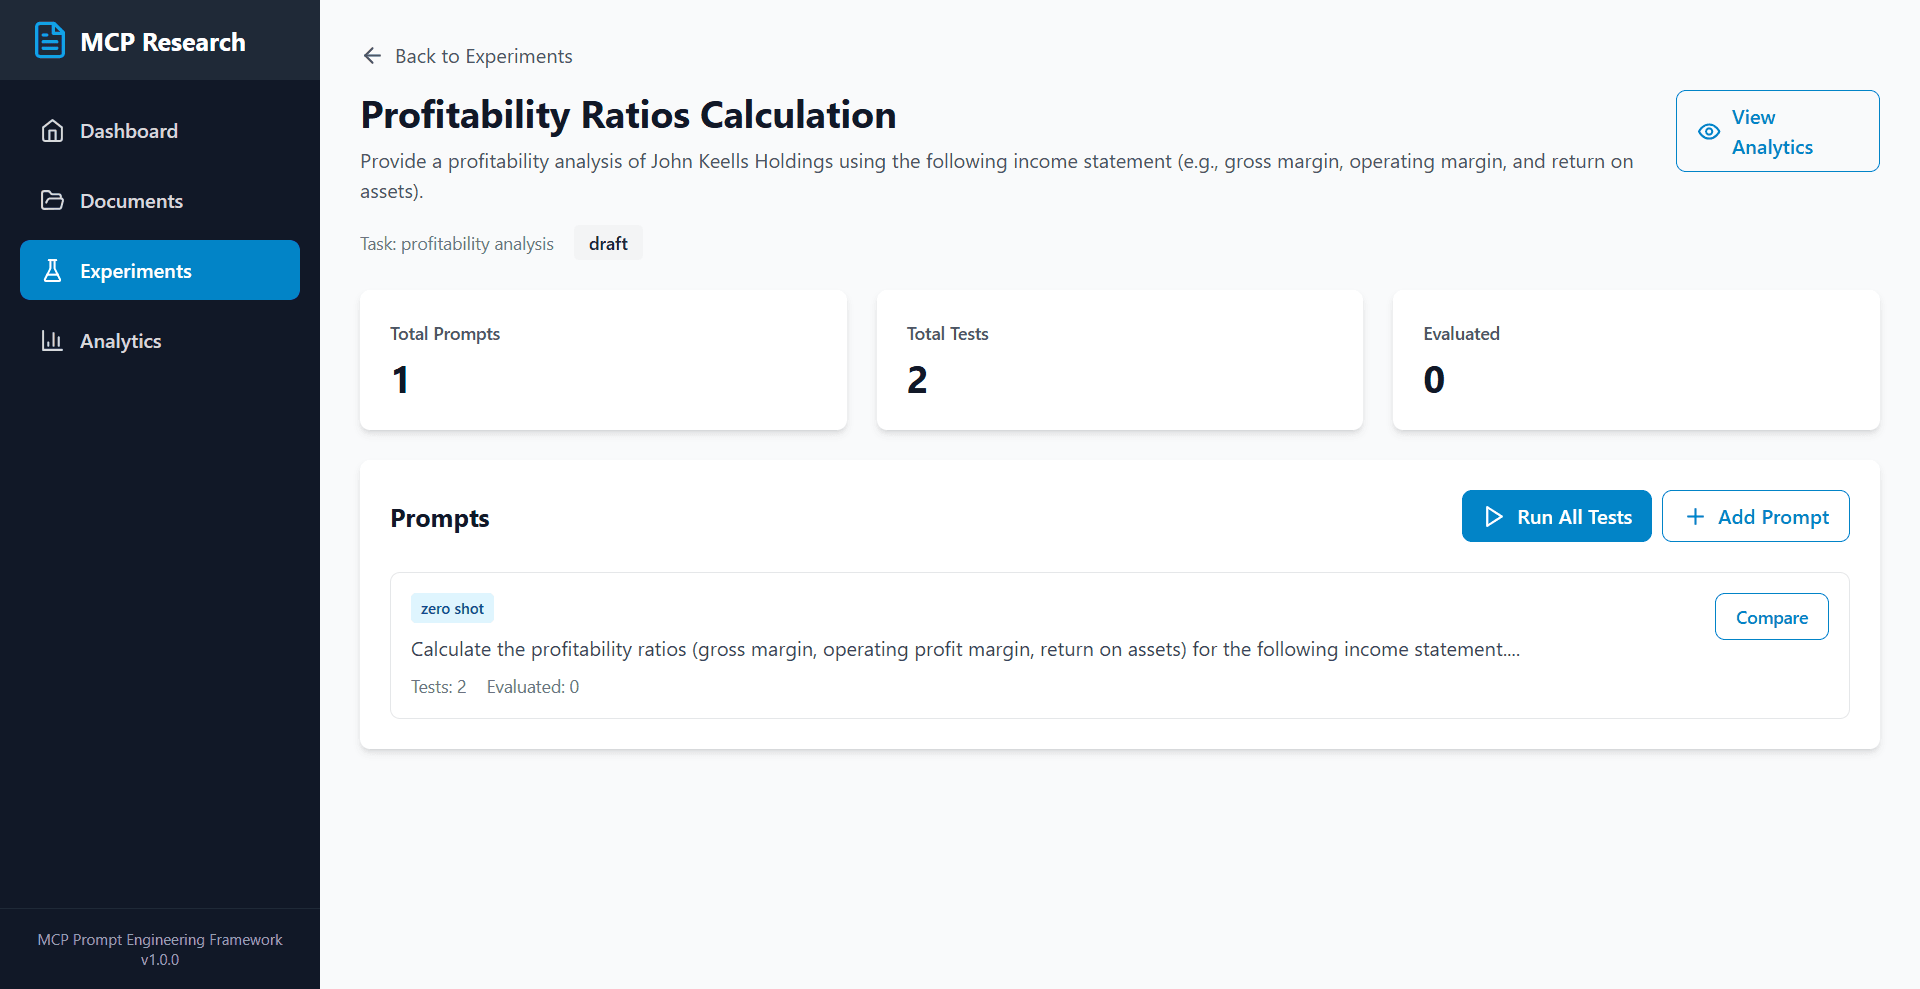Click the Documents folder icon
Screen dimensions: 1920x989
pos(52,201)
